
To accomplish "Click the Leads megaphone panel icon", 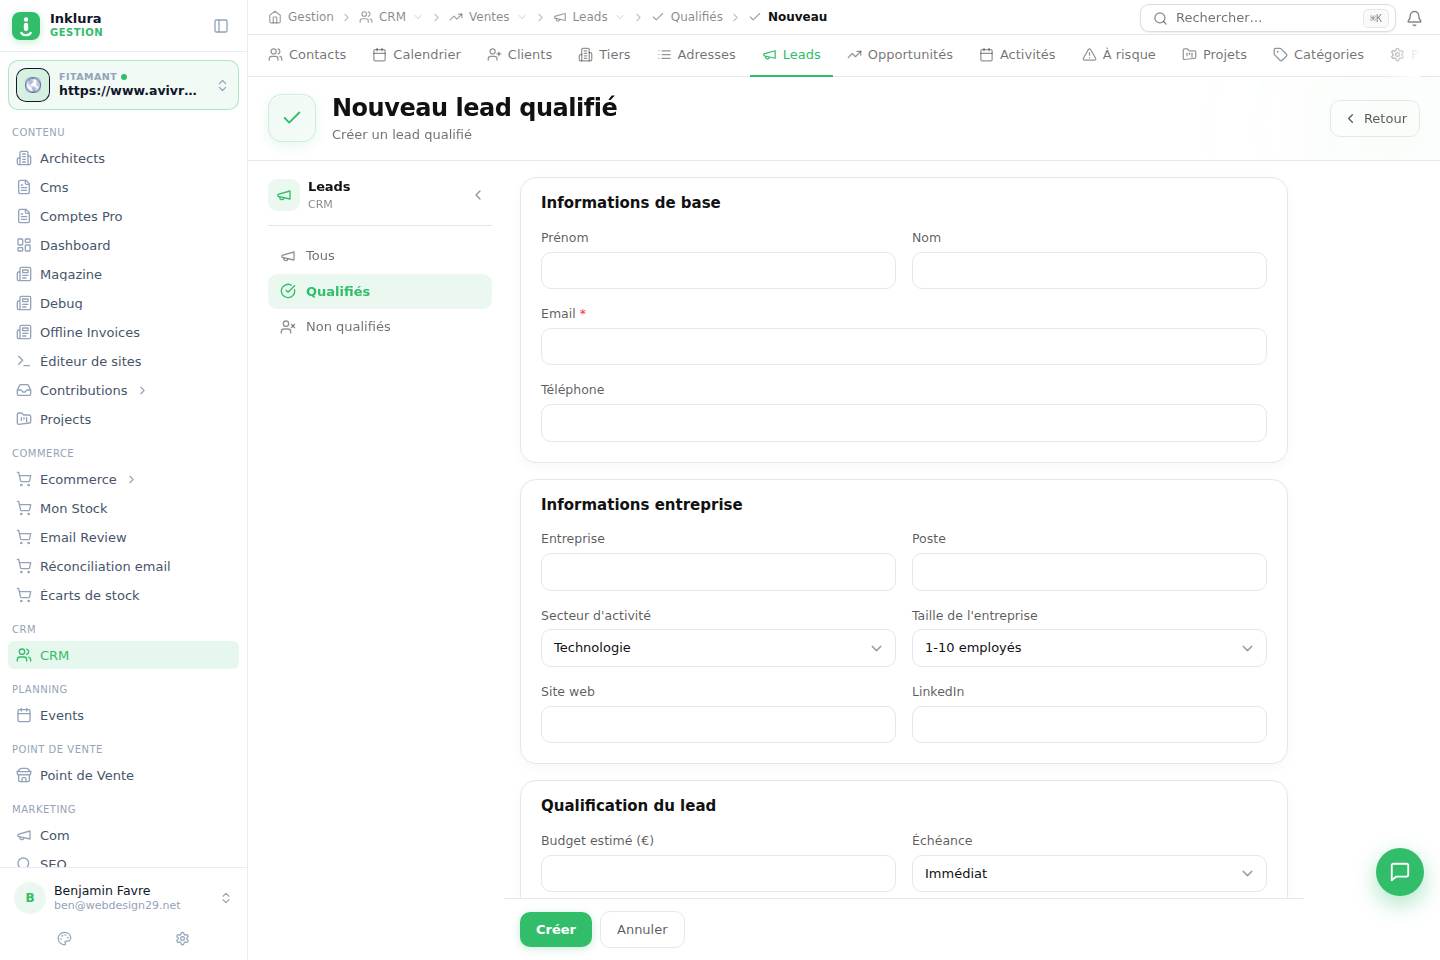I will tap(284, 195).
